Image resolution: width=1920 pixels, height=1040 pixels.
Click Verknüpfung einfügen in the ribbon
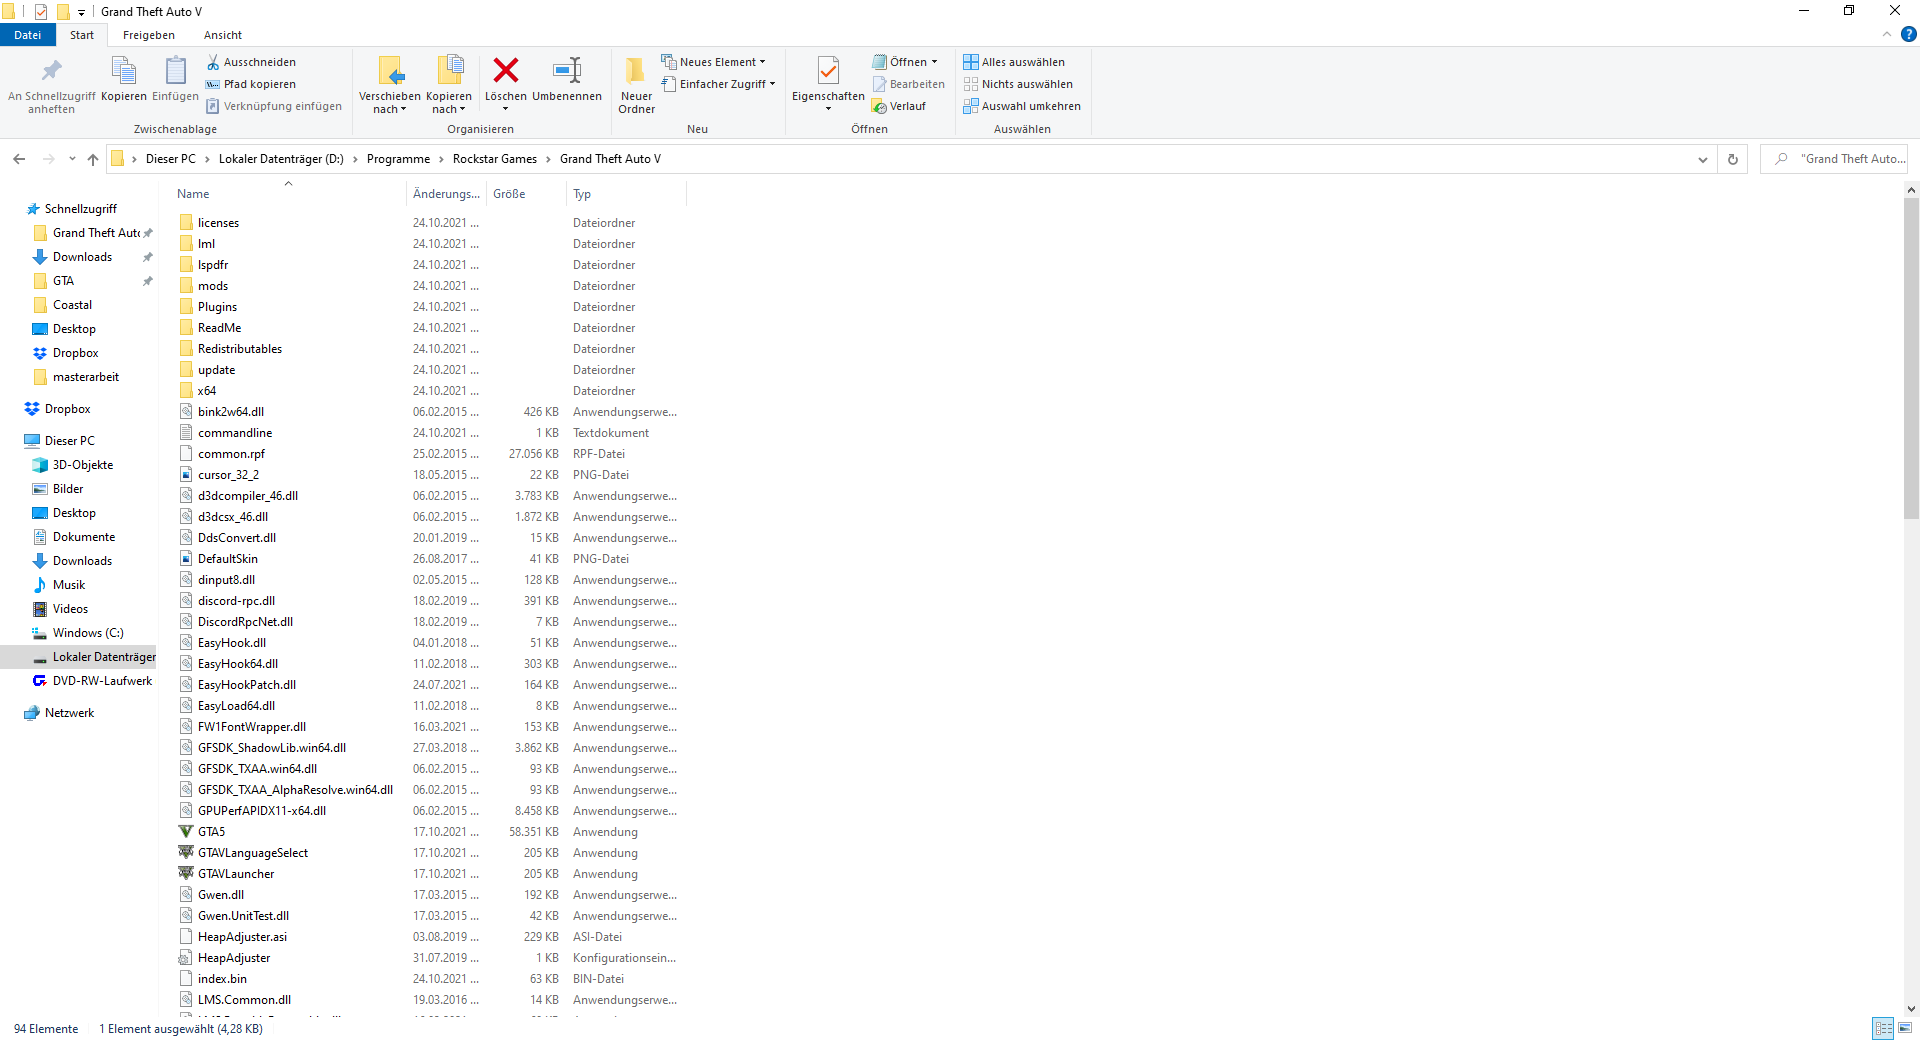(274, 106)
